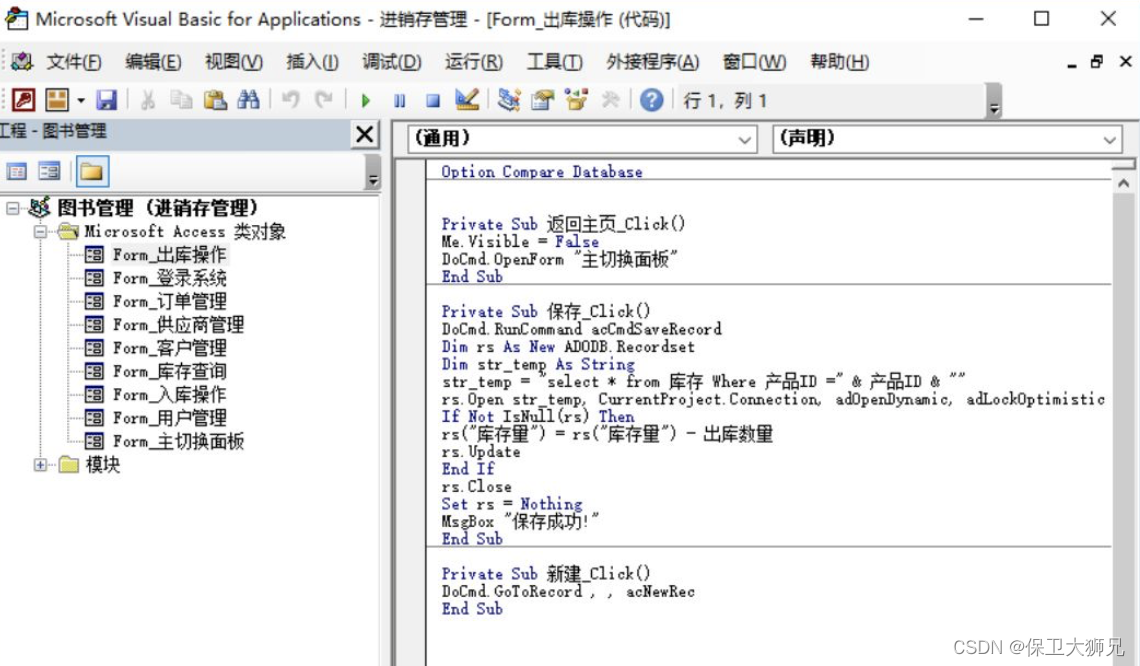Image resolution: width=1140 pixels, height=666 pixels.
Task: Select Form_库存查询 in project tree
Action: click(x=169, y=371)
